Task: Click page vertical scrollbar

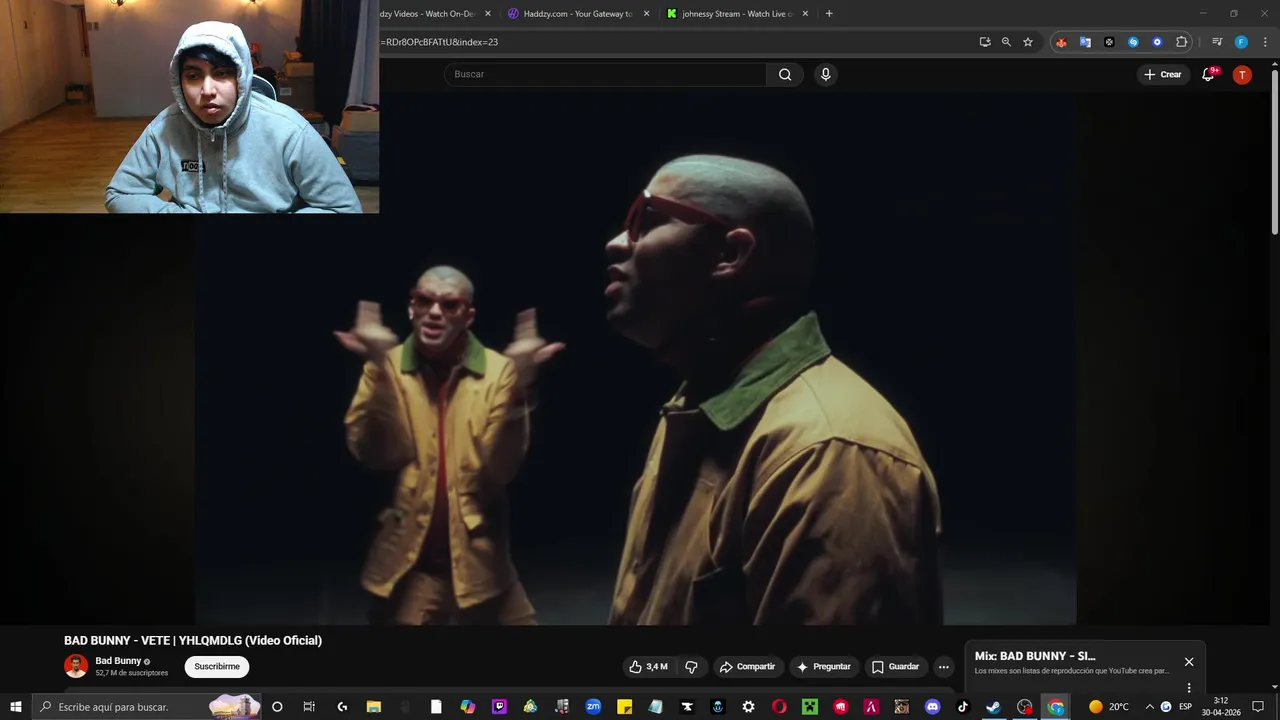Action: 1274,150
